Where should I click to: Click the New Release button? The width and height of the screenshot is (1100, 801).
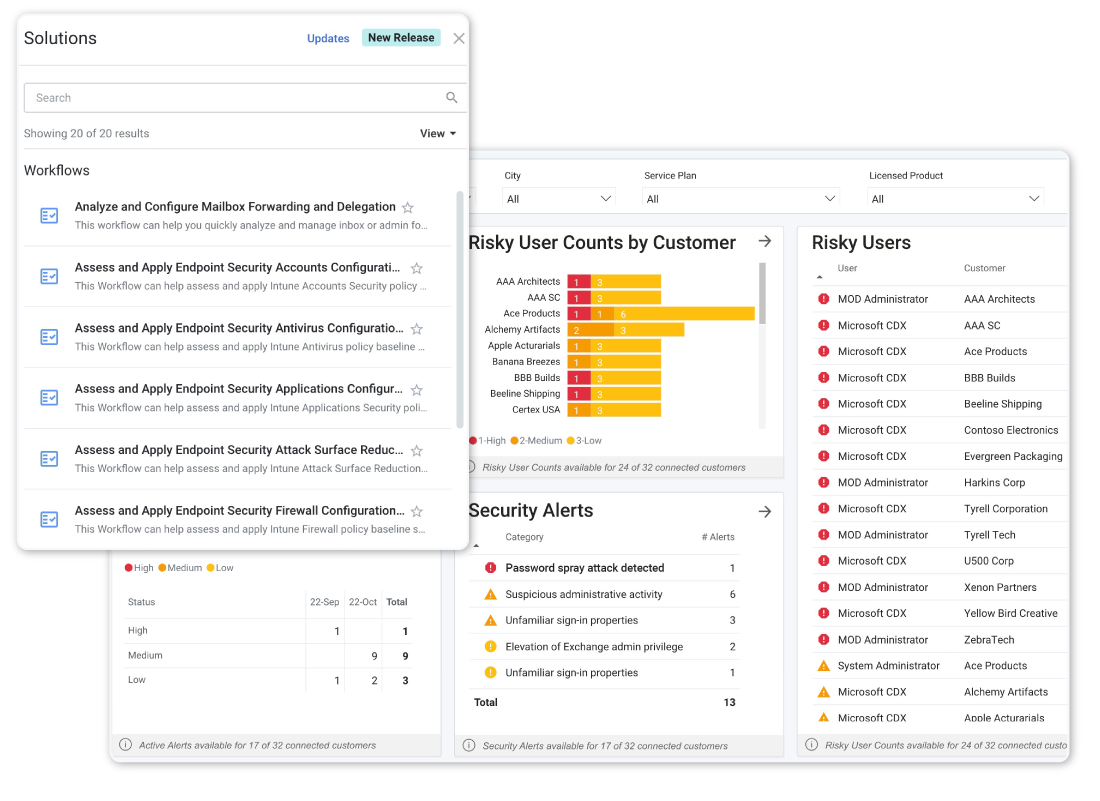pyautogui.click(x=401, y=38)
